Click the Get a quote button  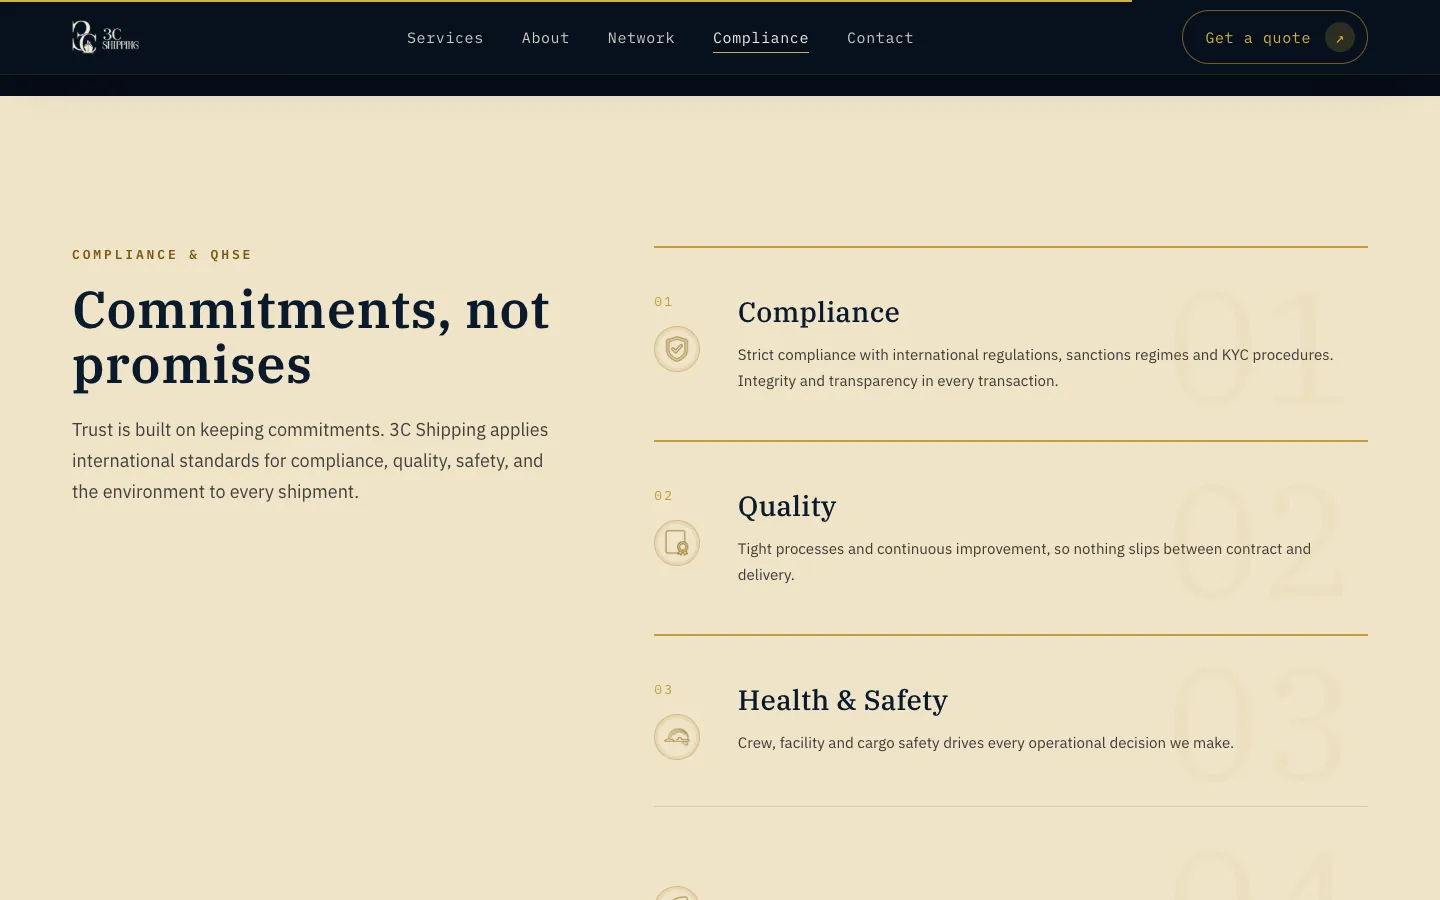(x=1275, y=37)
